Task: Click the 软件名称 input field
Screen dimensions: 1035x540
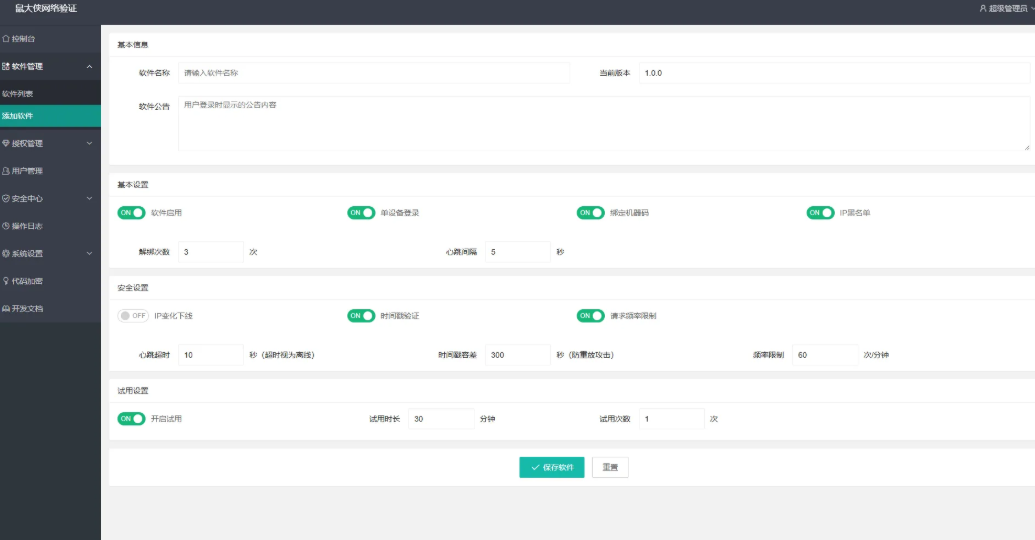Action: pos(373,73)
